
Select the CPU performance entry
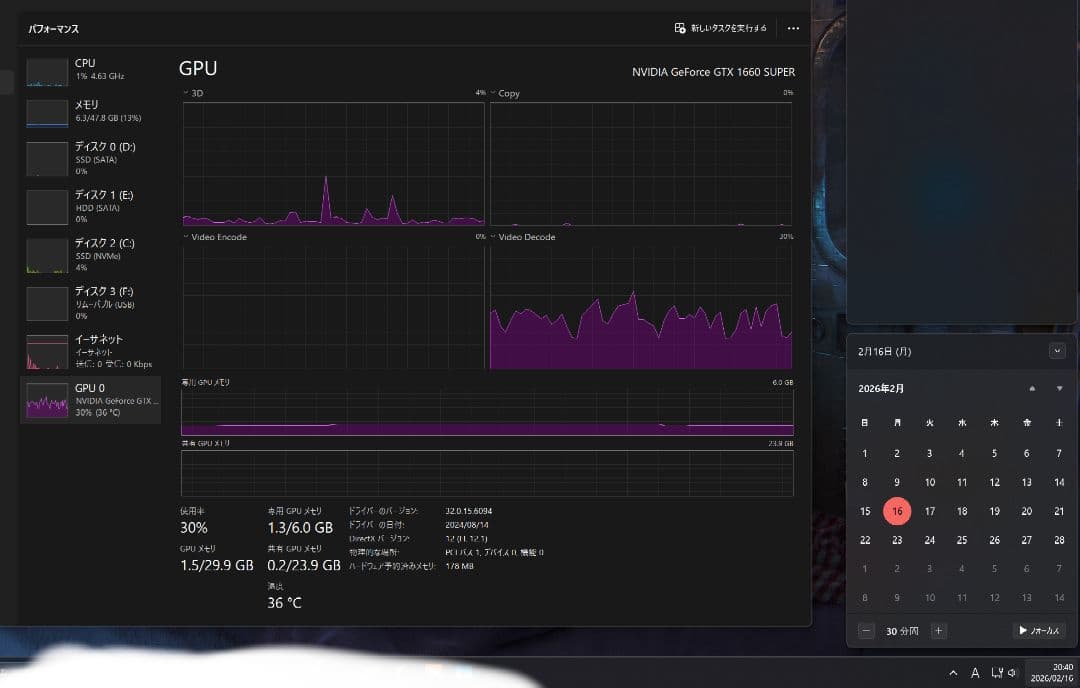tap(91, 72)
